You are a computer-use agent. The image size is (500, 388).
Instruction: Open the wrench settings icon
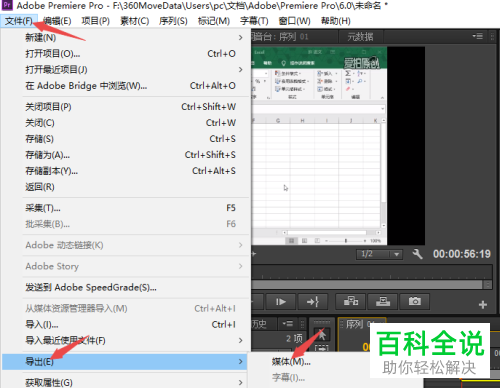click(417, 254)
